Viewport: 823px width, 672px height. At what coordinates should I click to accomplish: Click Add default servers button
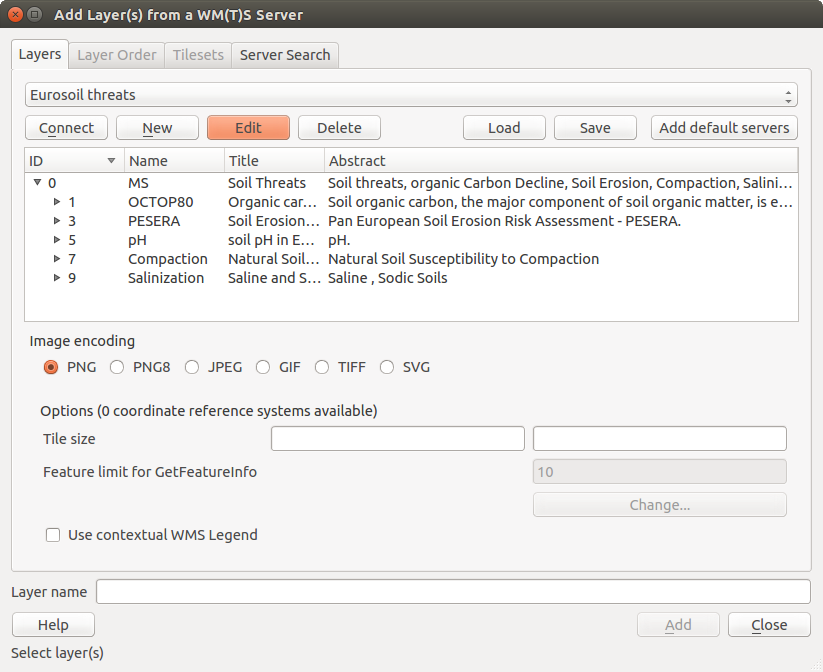pos(724,128)
